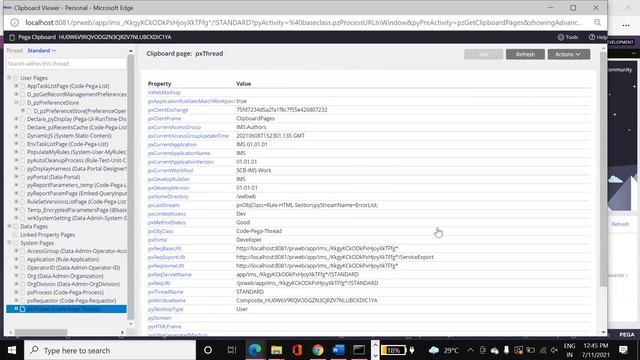Expand the EnvTaskListPage node

click(x=16, y=144)
